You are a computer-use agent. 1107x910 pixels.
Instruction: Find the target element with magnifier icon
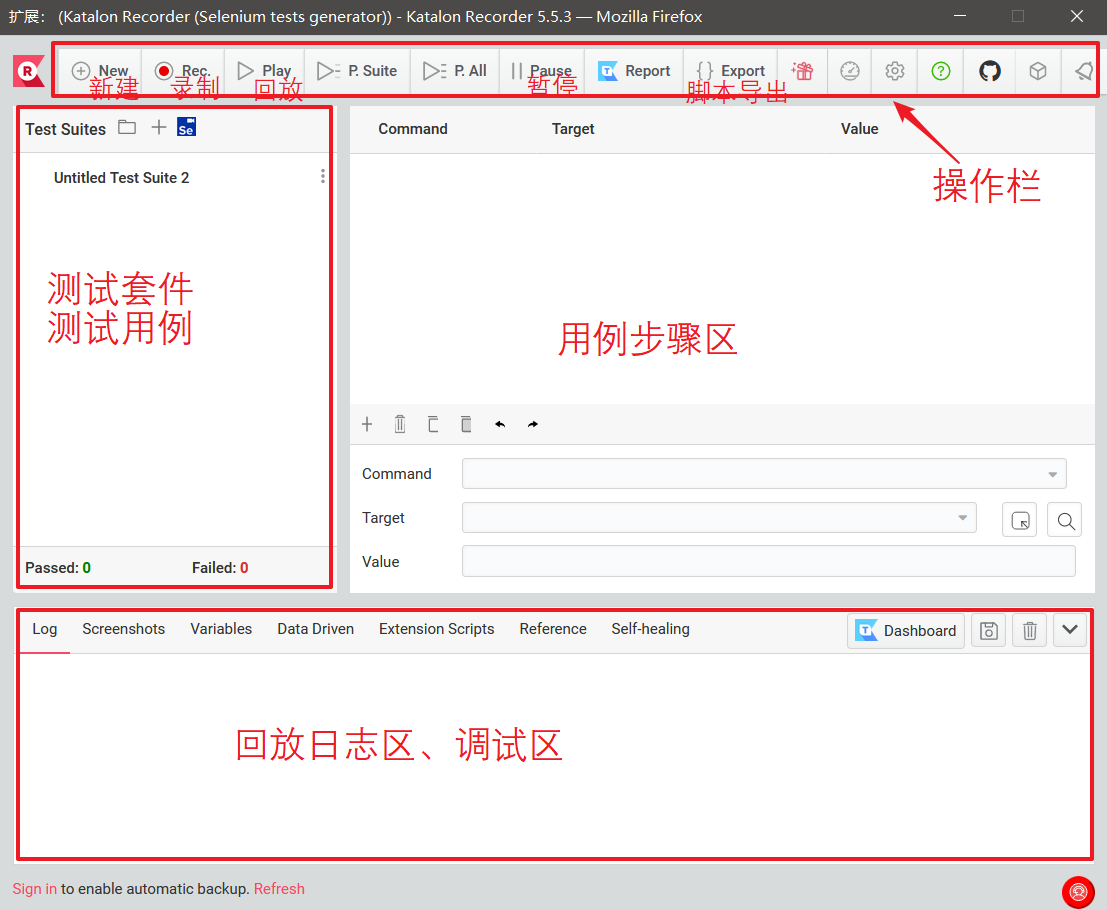tap(1065, 520)
